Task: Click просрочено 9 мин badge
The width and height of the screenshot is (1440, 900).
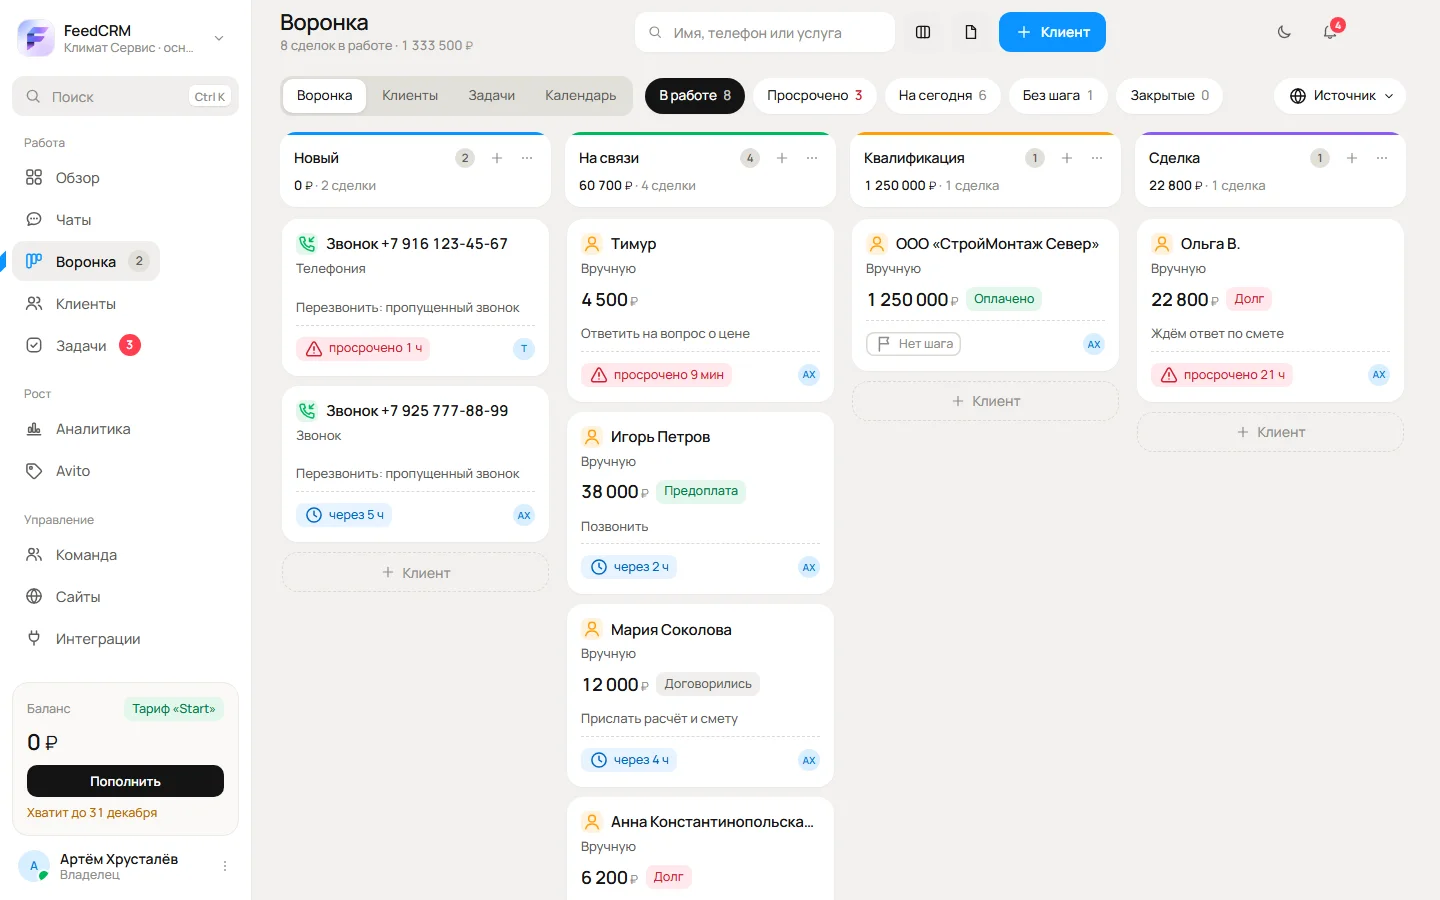Action: 656,375
